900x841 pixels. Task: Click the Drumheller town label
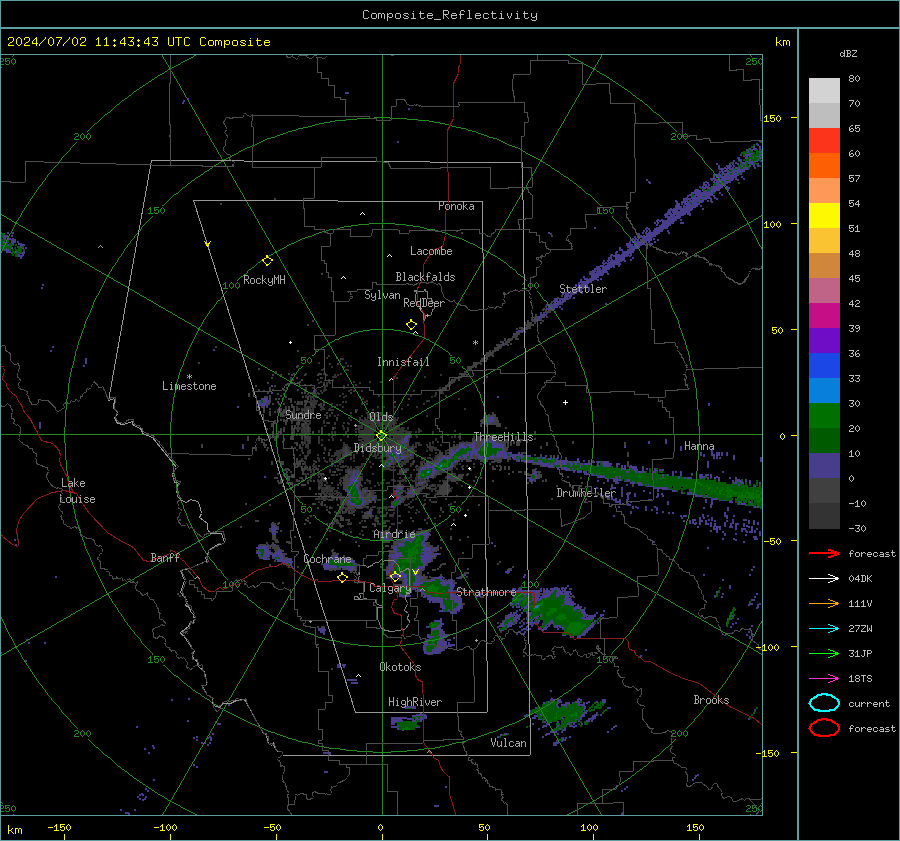point(586,493)
